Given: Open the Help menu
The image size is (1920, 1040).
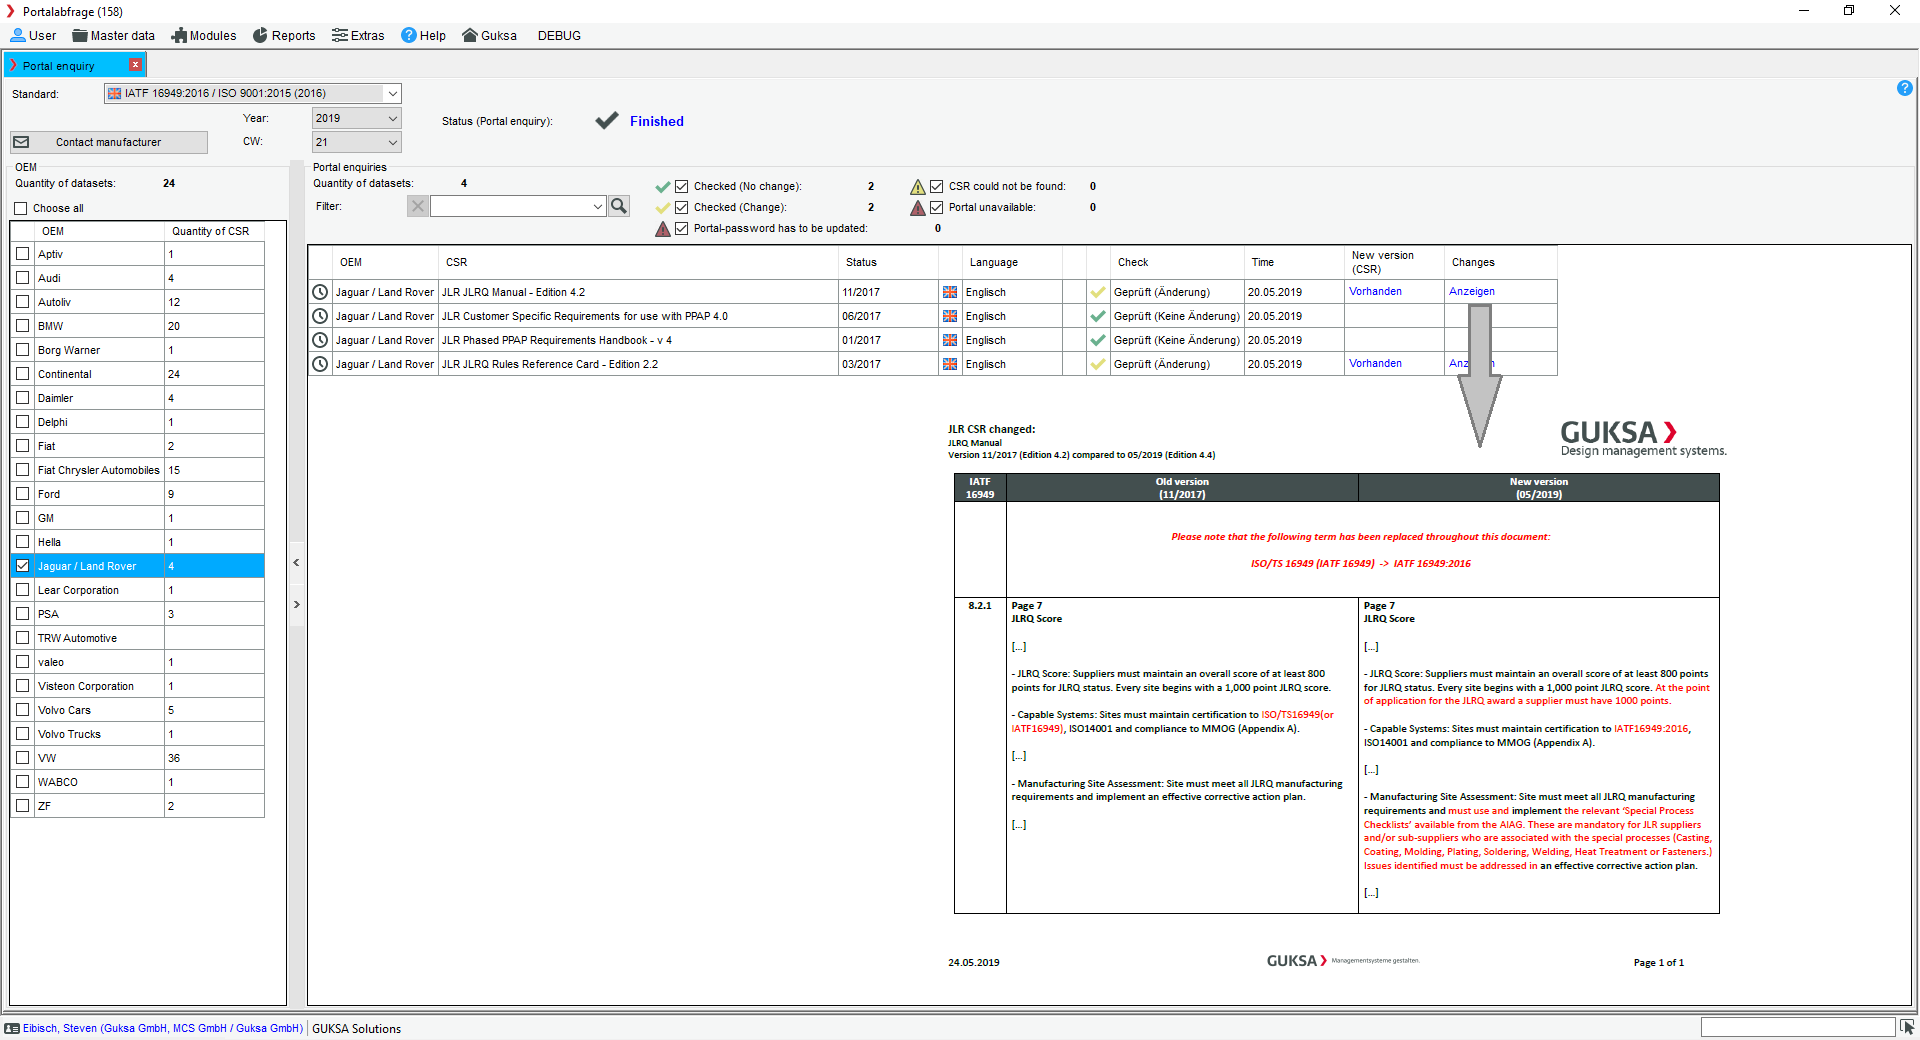Looking at the screenshot, I should pos(423,35).
